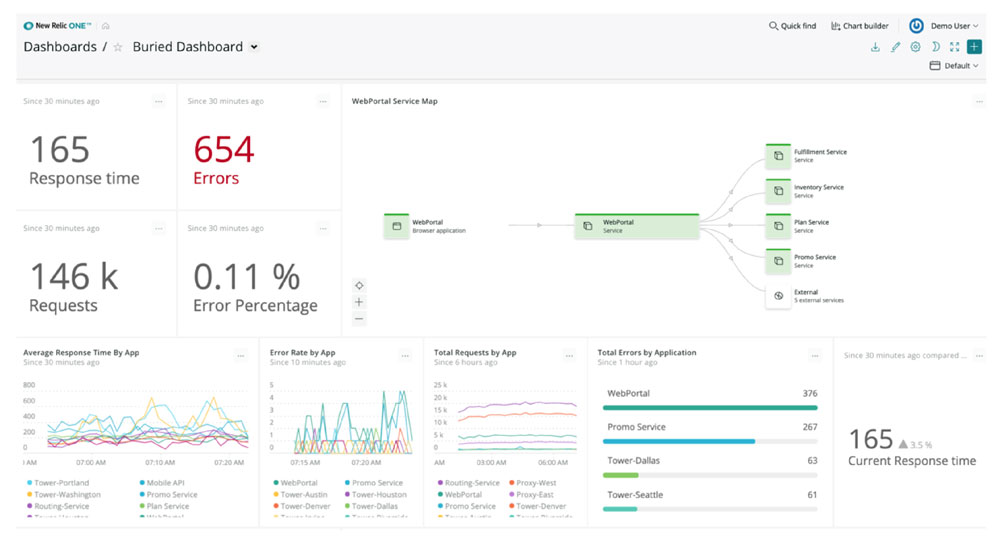Click the 0.11 % Error Percentage value

pos(247,277)
